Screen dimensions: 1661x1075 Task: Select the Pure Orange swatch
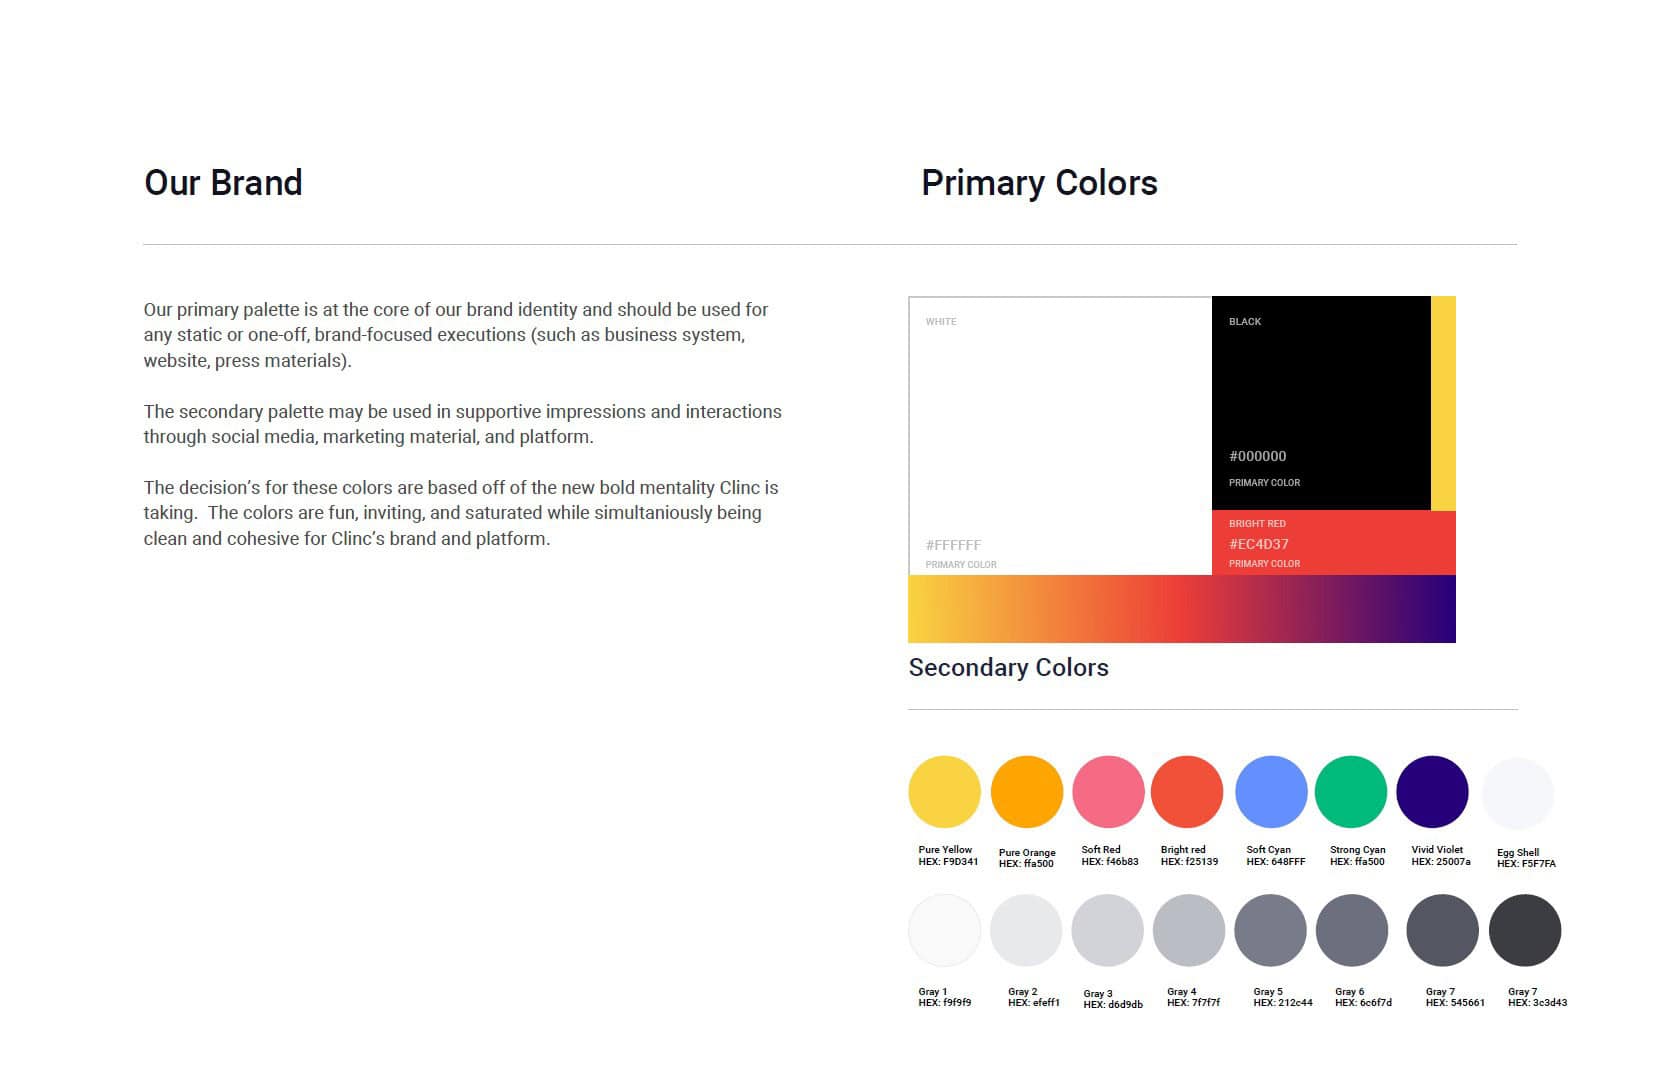1027,792
